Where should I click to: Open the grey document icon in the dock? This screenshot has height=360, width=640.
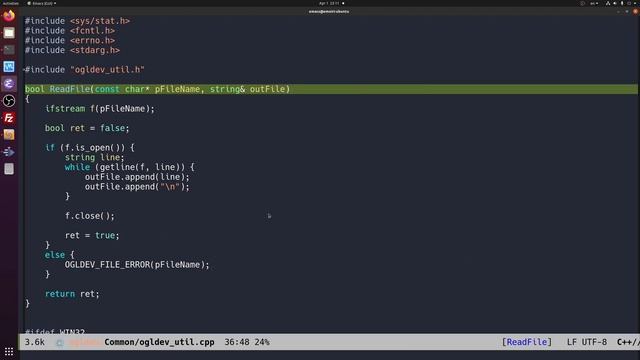[9, 169]
